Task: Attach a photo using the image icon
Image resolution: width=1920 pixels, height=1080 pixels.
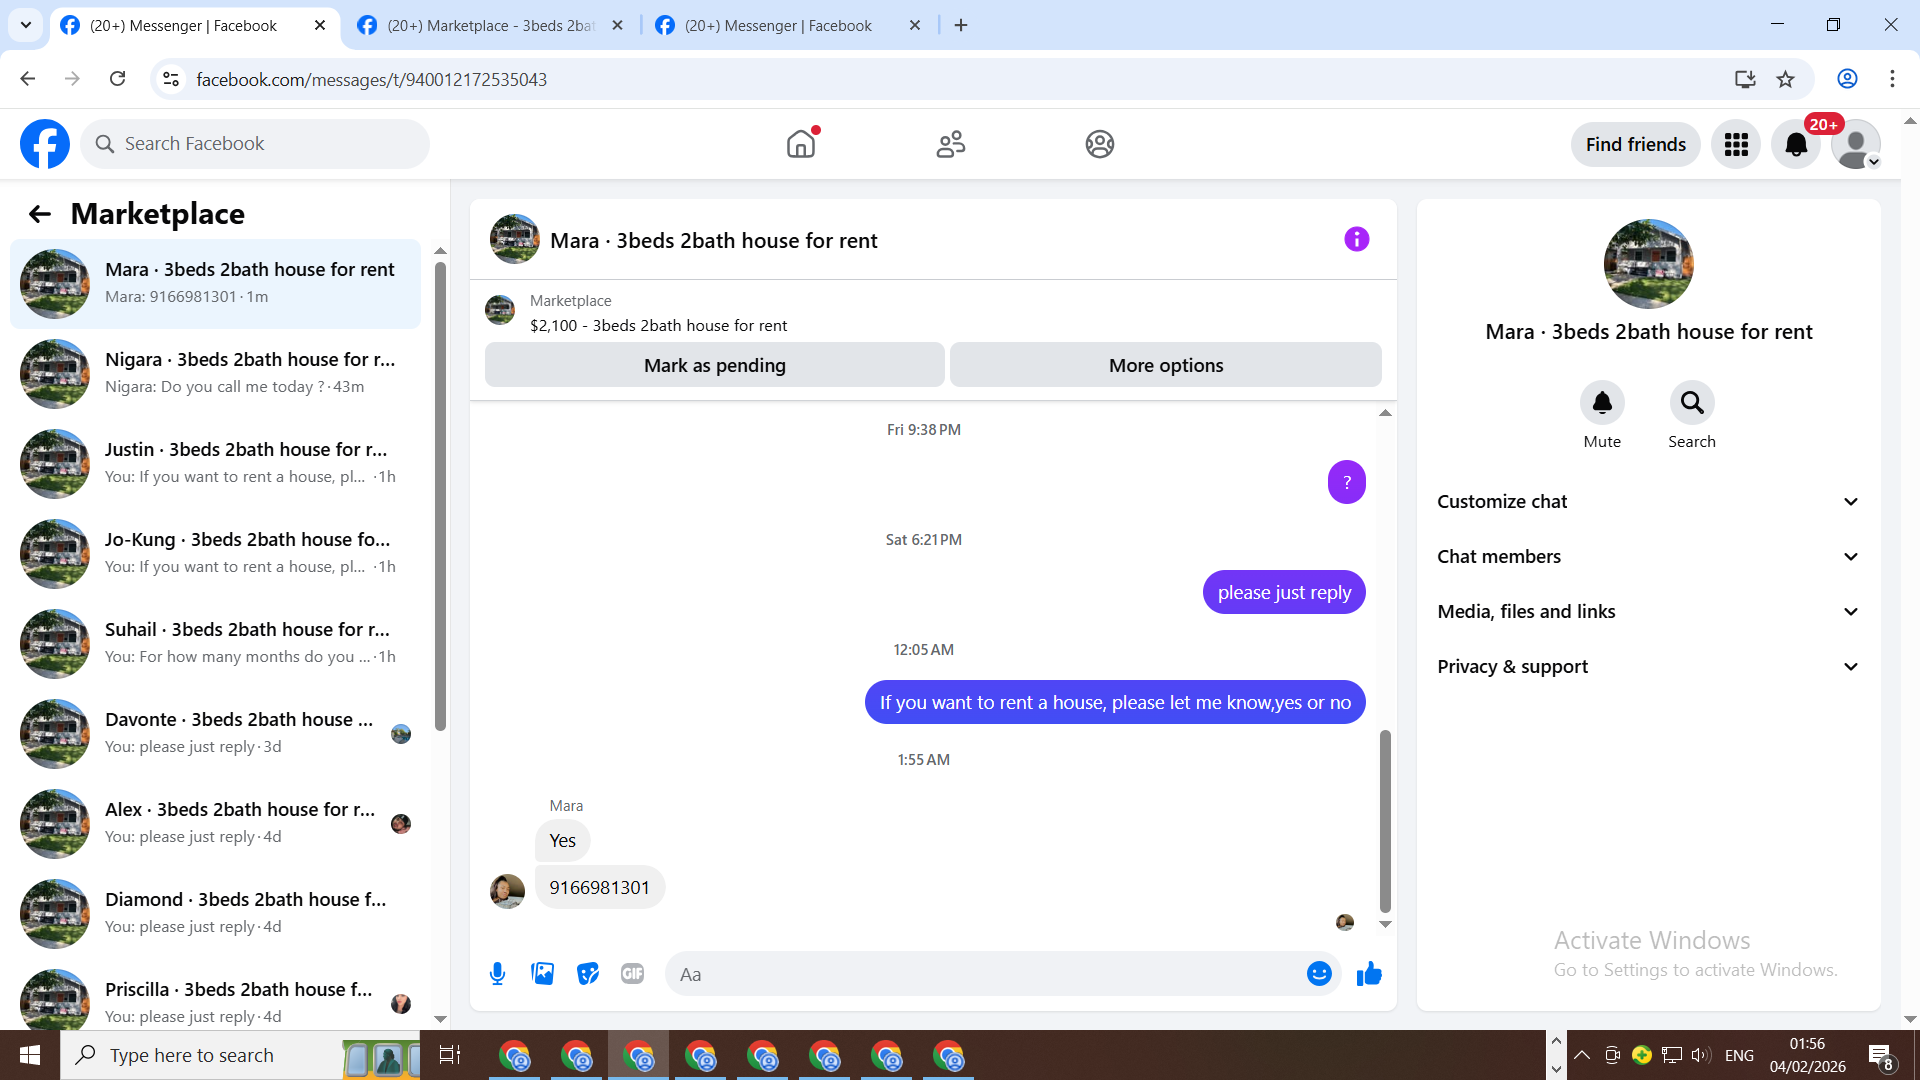Action: [542, 974]
